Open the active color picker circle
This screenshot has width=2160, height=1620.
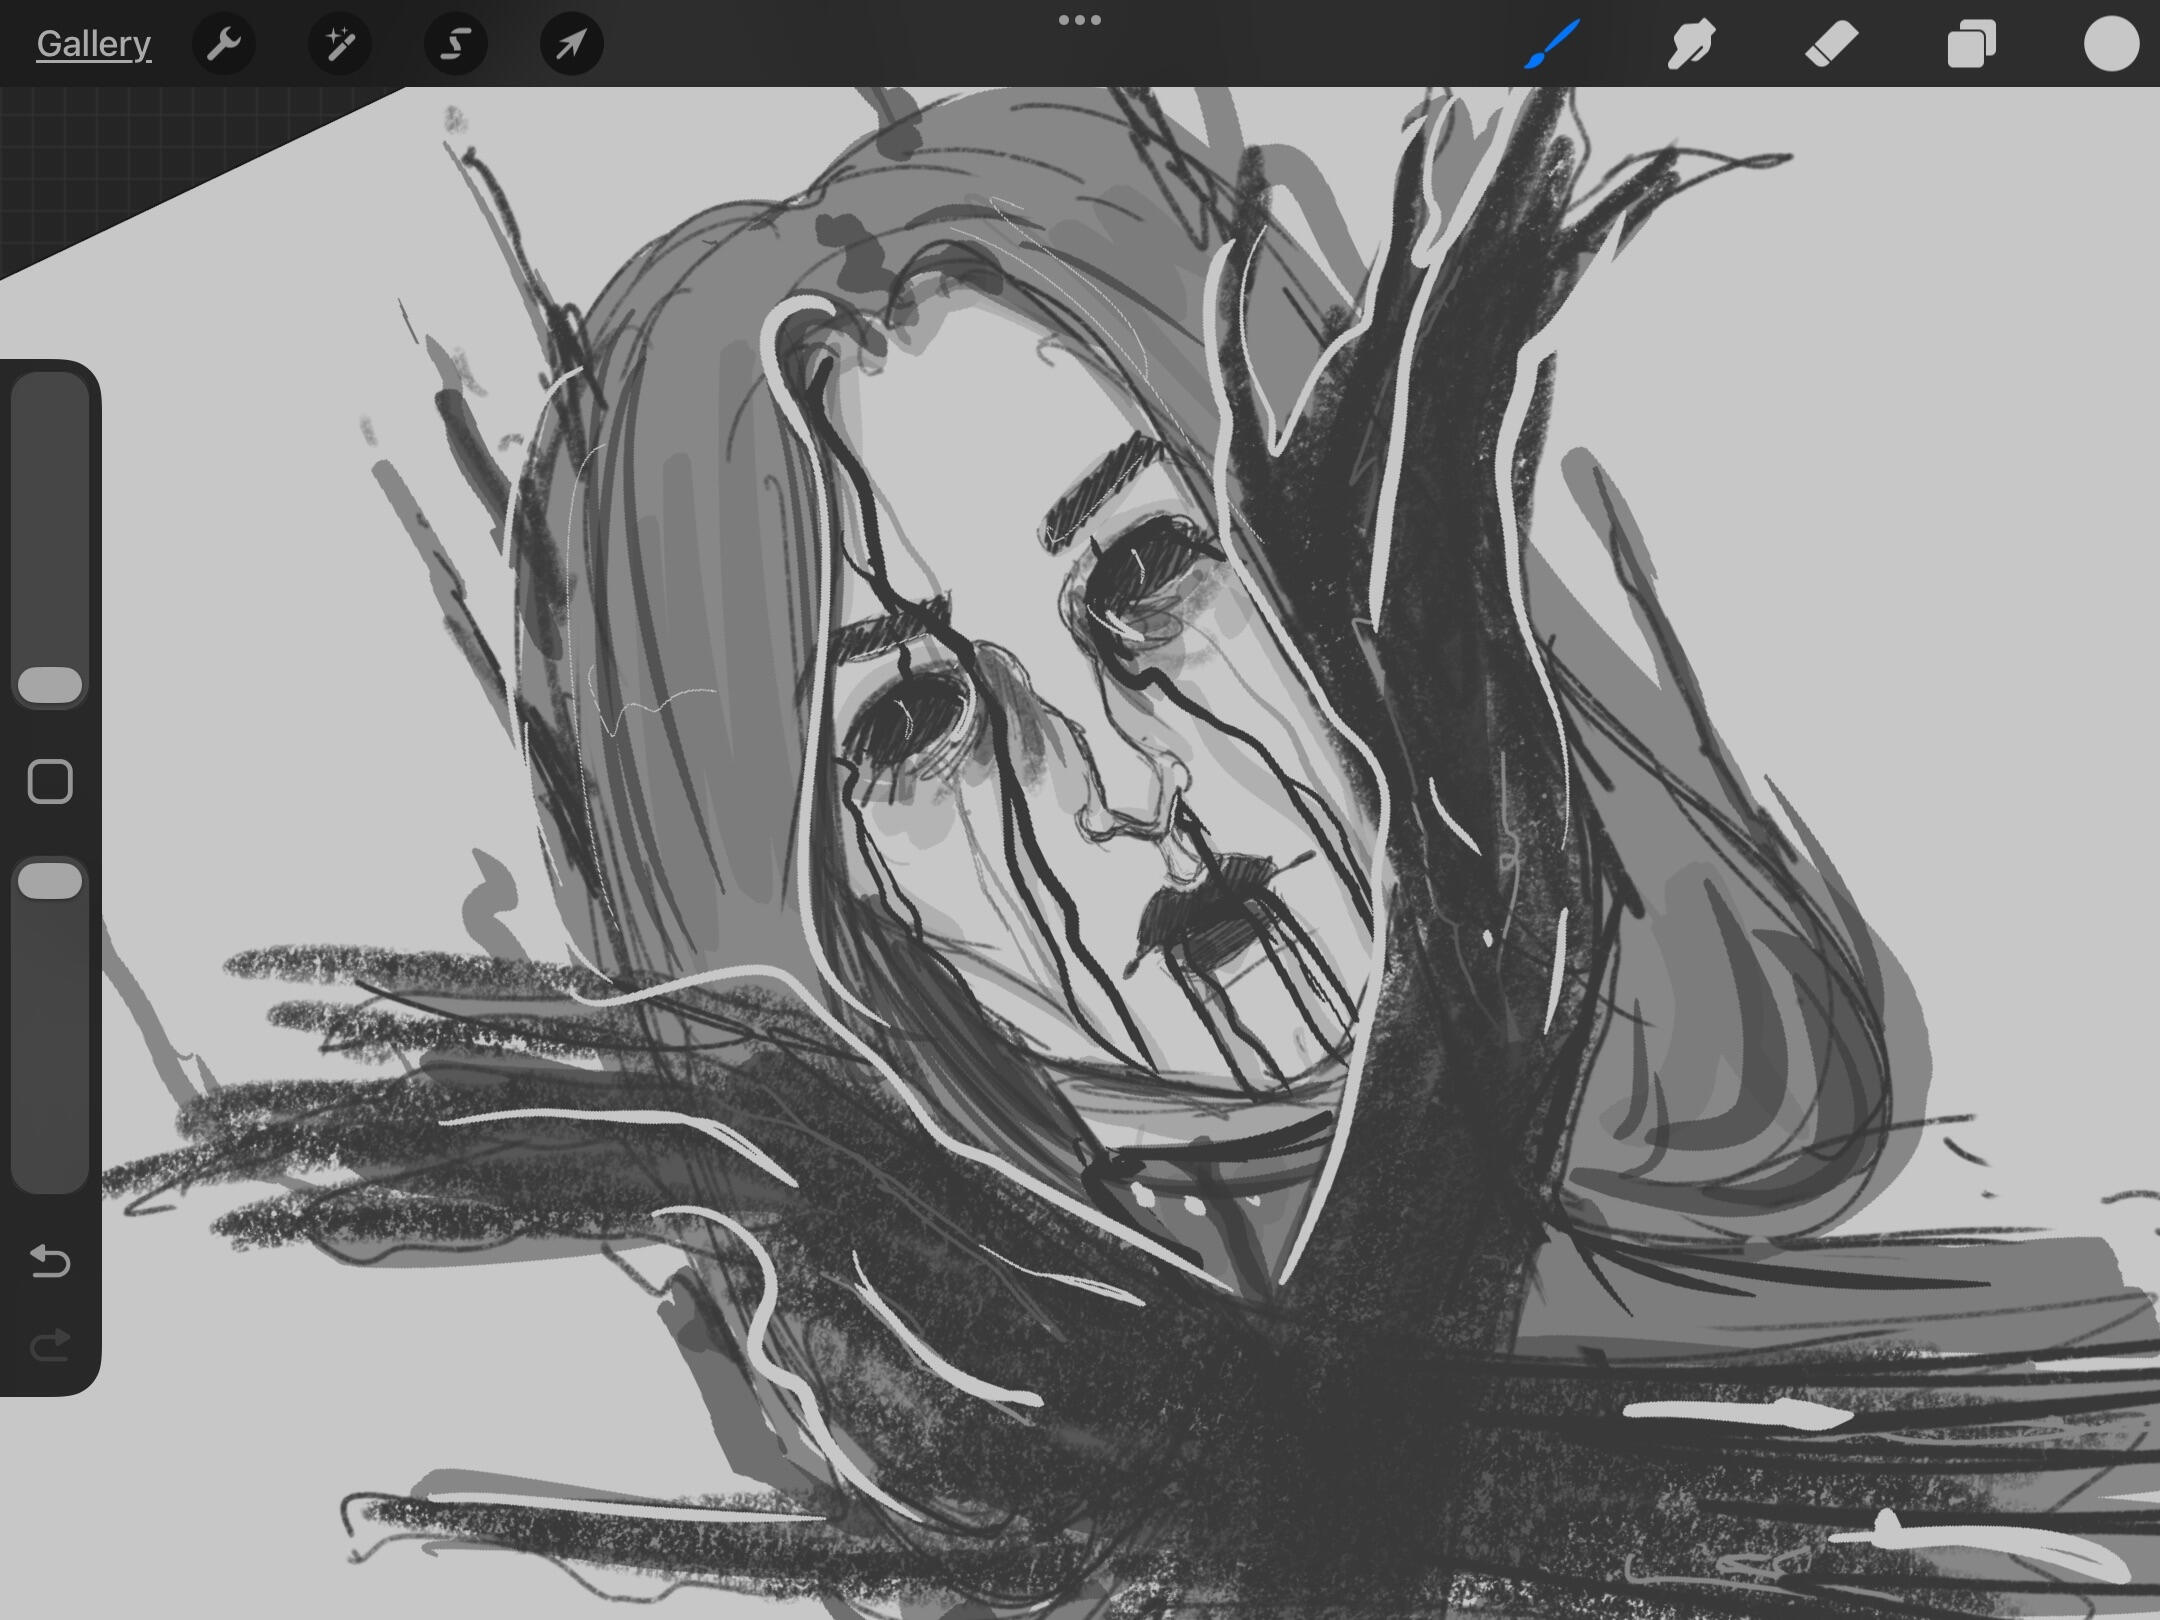pyautogui.click(x=2111, y=44)
